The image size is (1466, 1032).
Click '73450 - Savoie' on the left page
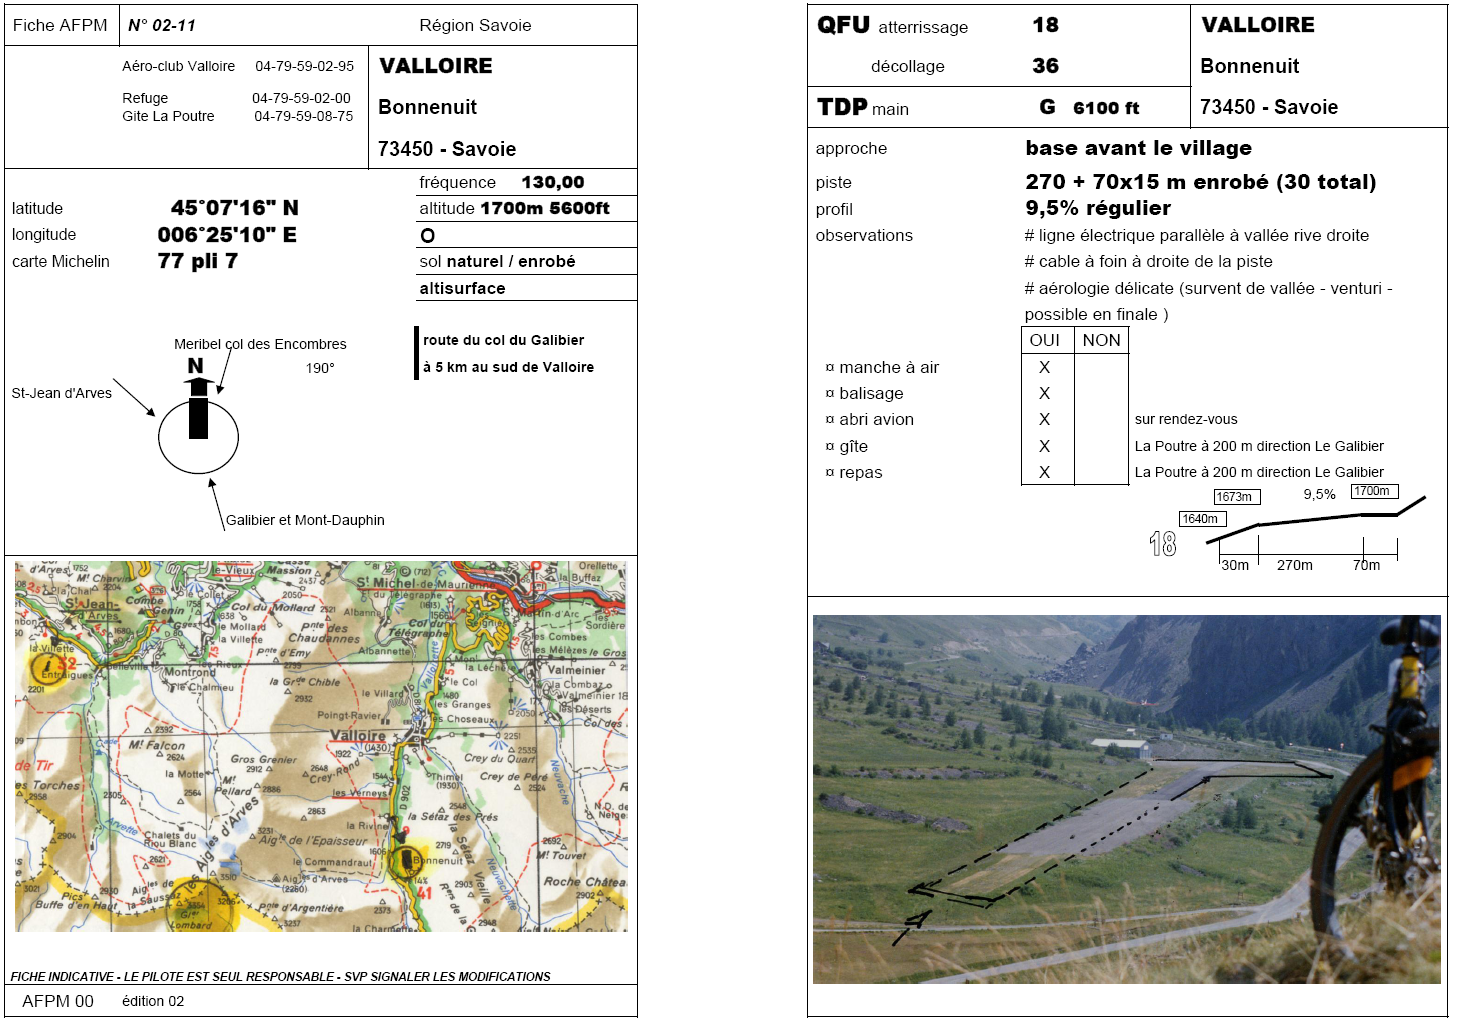click(x=447, y=149)
